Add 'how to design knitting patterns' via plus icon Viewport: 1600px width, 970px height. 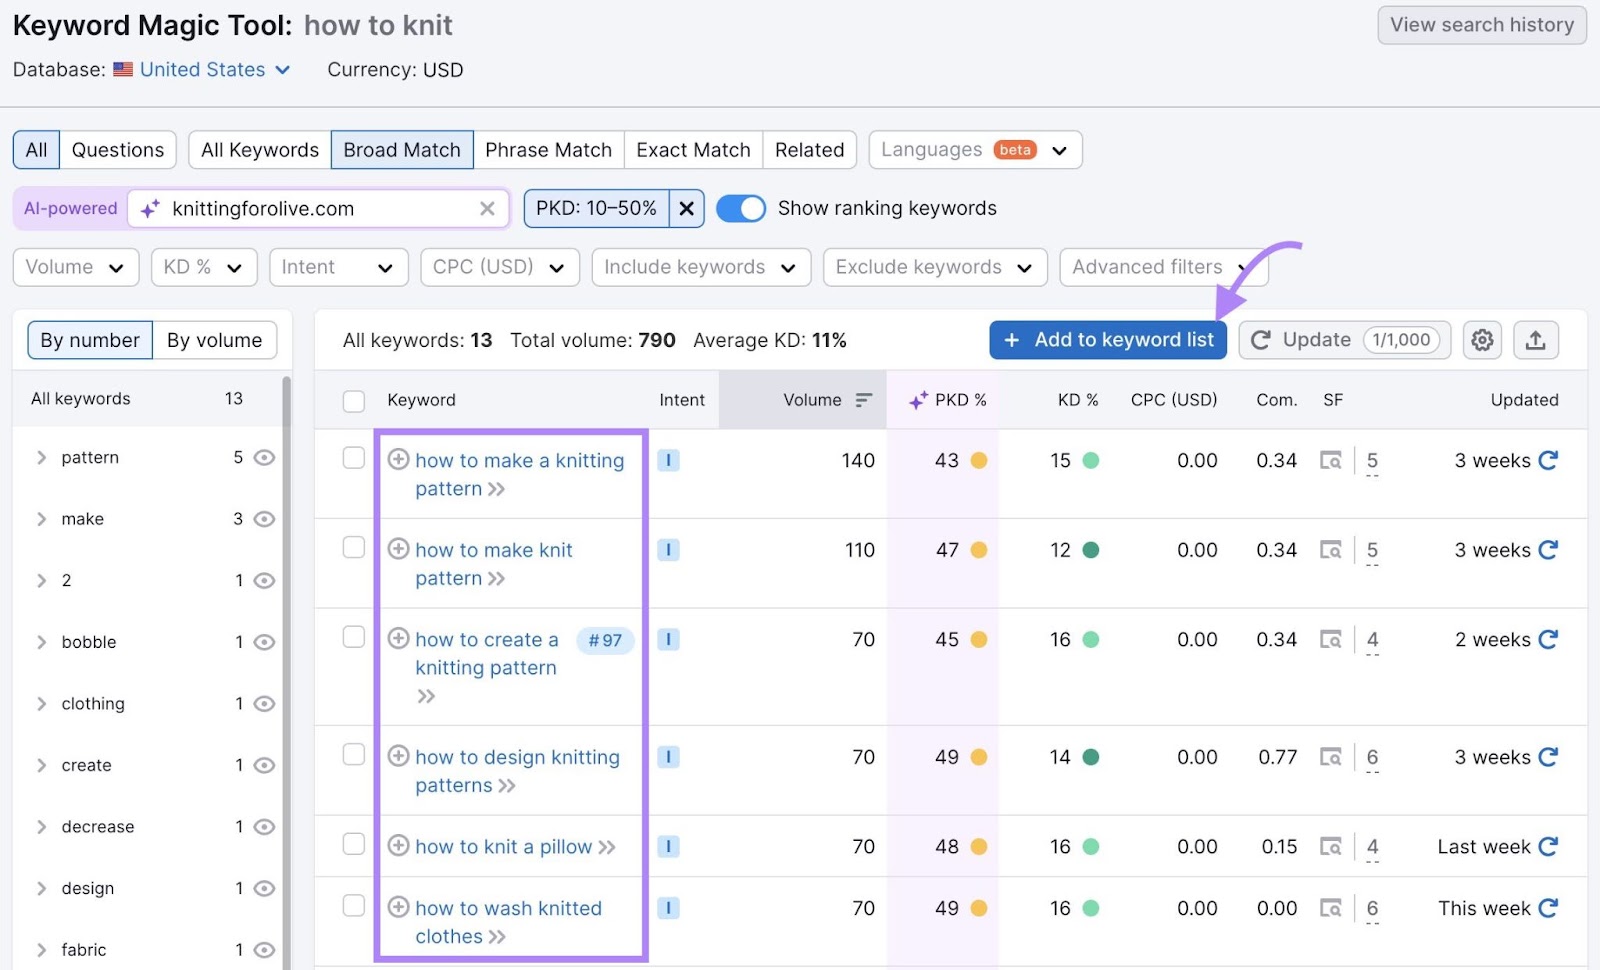coord(398,756)
